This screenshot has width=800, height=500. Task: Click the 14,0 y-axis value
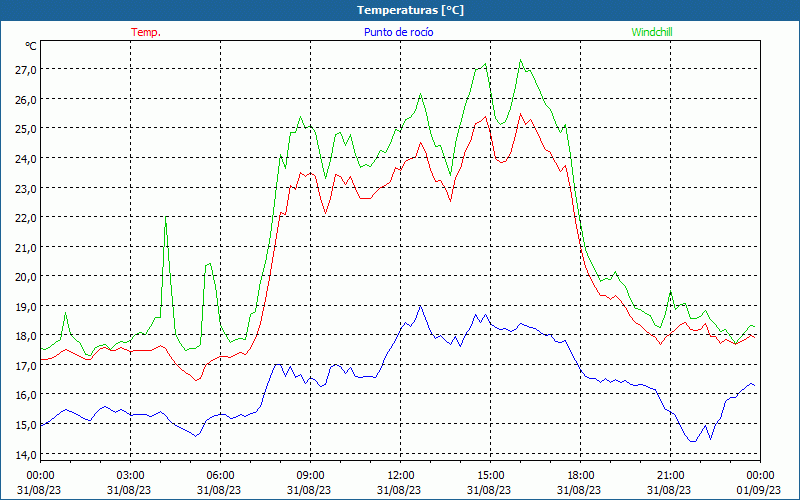26,455
